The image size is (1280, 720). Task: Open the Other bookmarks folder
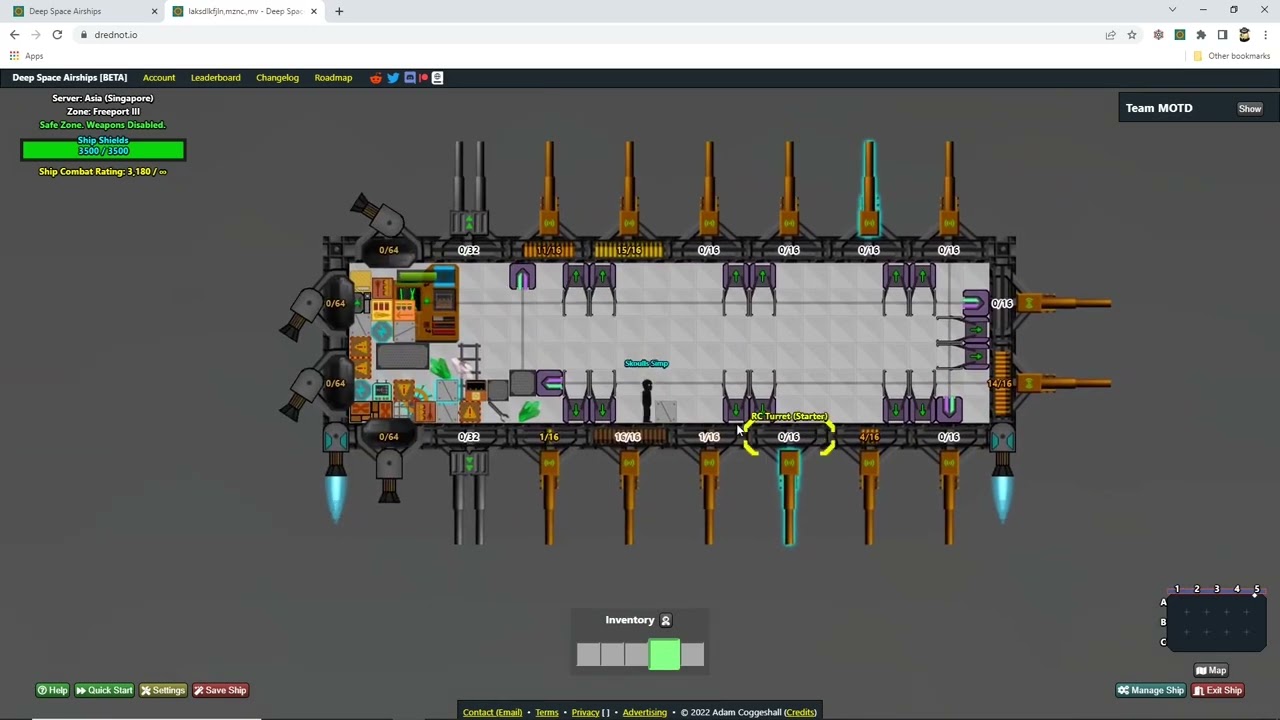click(1231, 56)
